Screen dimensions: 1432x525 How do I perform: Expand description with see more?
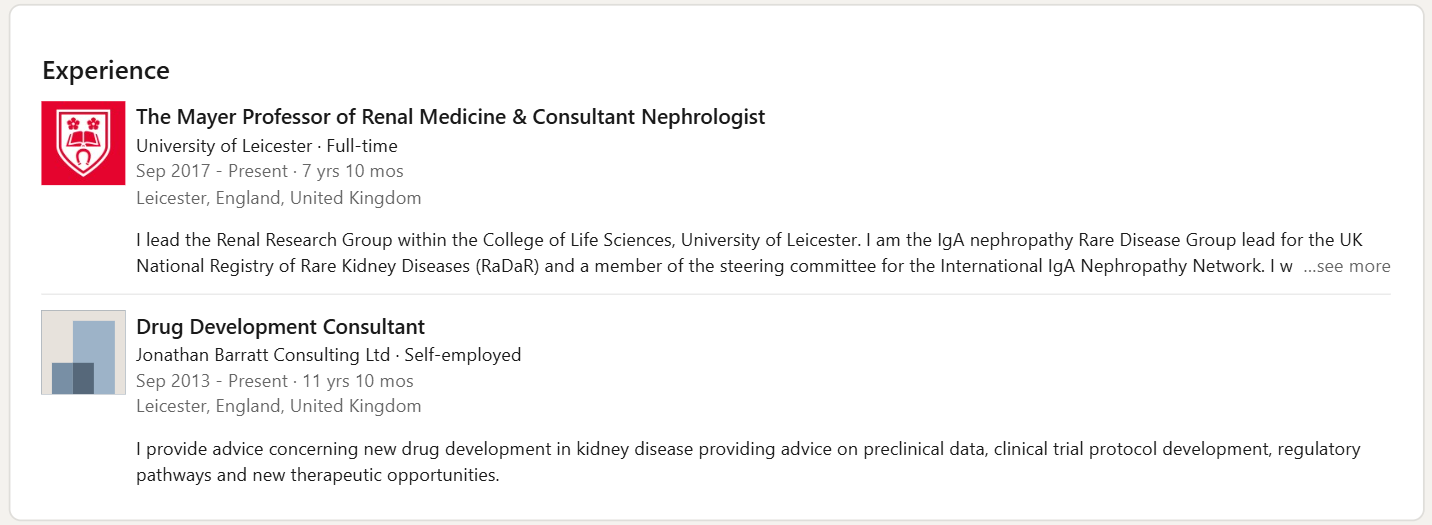(x=1346, y=266)
